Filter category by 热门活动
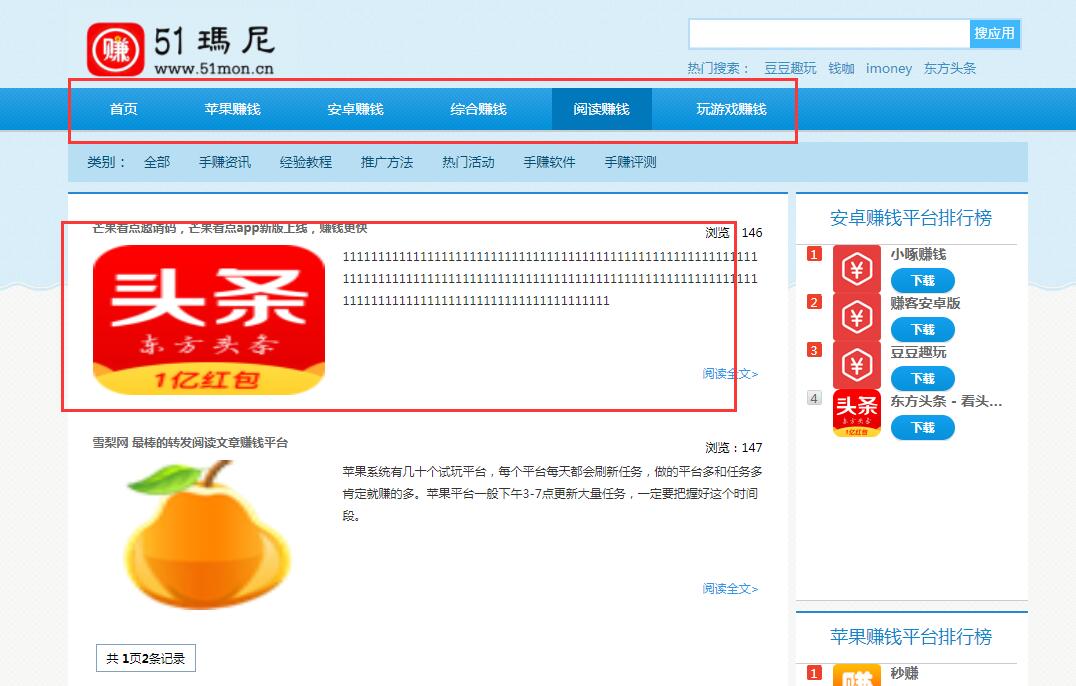The width and height of the screenshot is (1076, 686). pos(469,163)
